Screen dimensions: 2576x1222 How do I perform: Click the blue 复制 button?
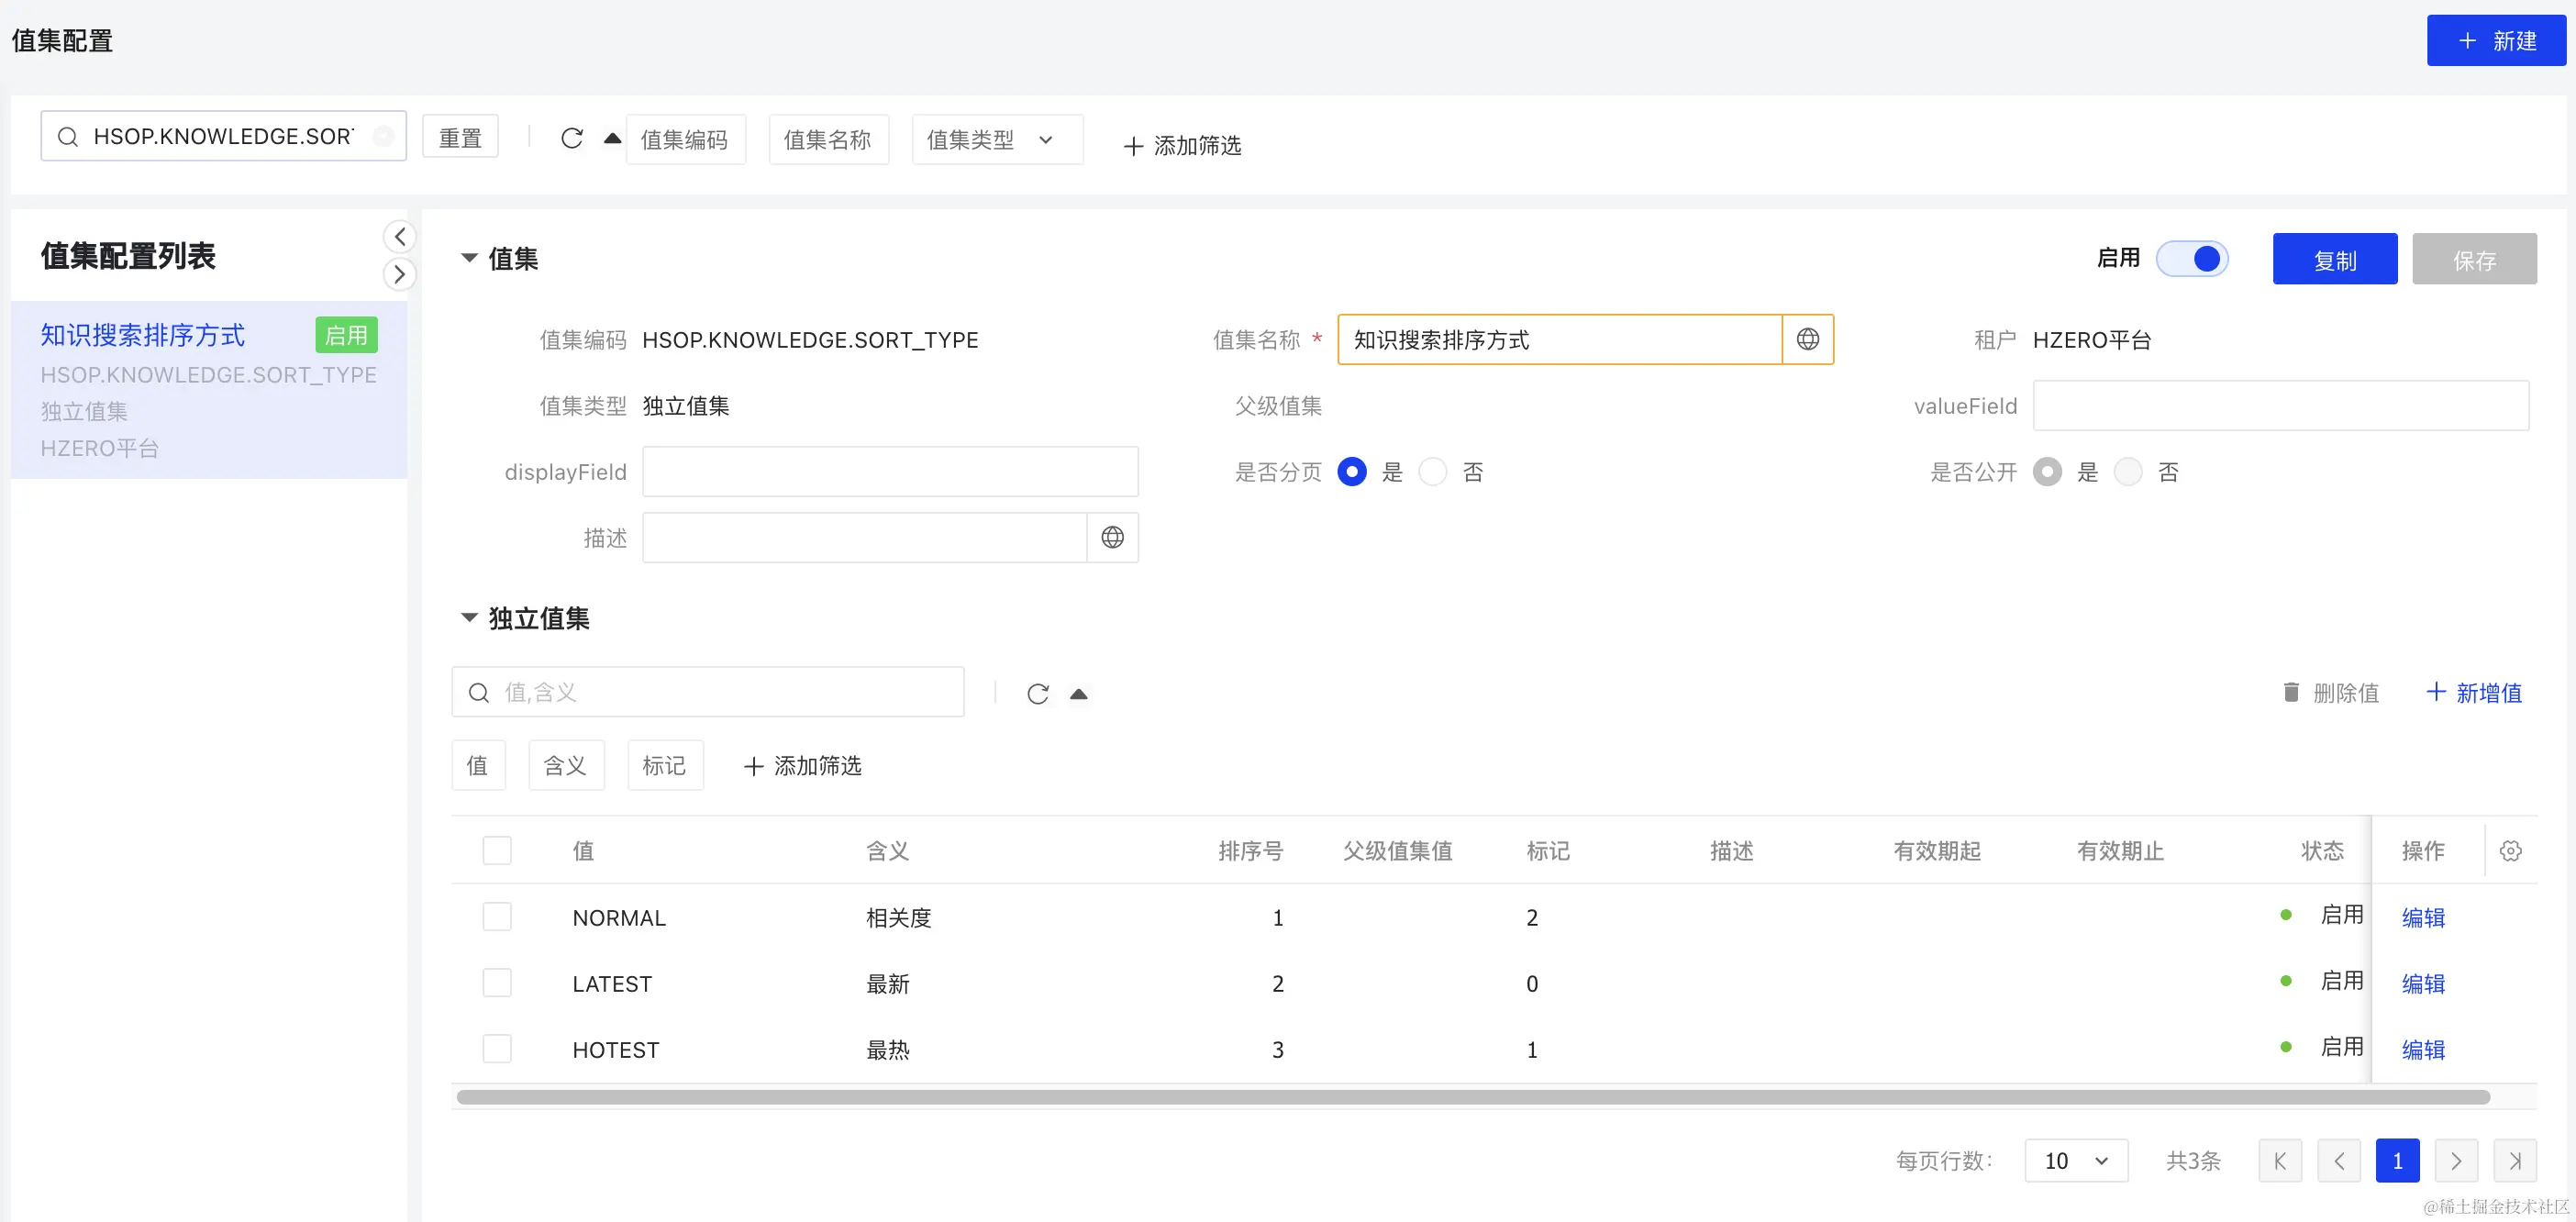(x=2334, y=260)
